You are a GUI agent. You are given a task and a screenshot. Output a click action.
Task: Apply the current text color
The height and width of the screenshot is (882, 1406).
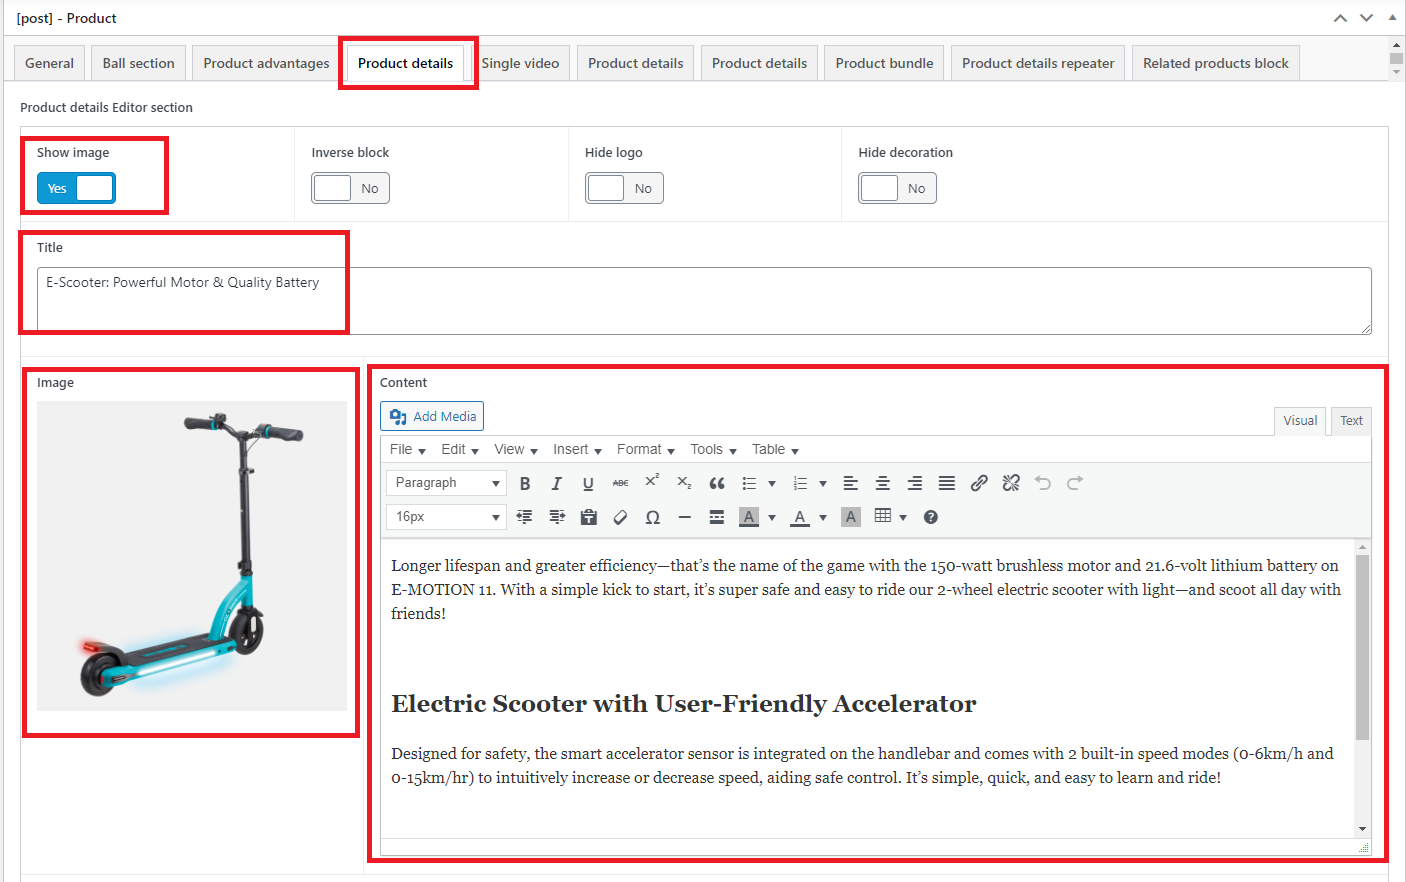800,517
